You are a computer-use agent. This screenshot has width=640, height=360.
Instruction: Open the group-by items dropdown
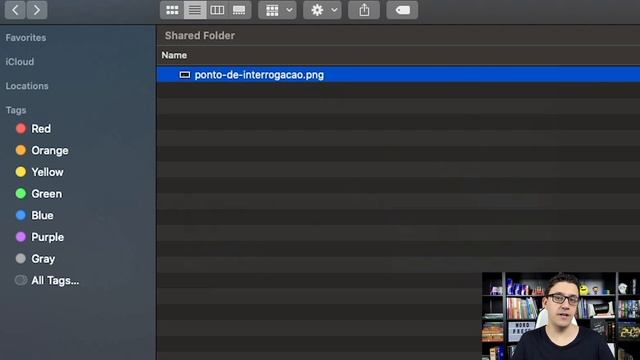(278, 10)
